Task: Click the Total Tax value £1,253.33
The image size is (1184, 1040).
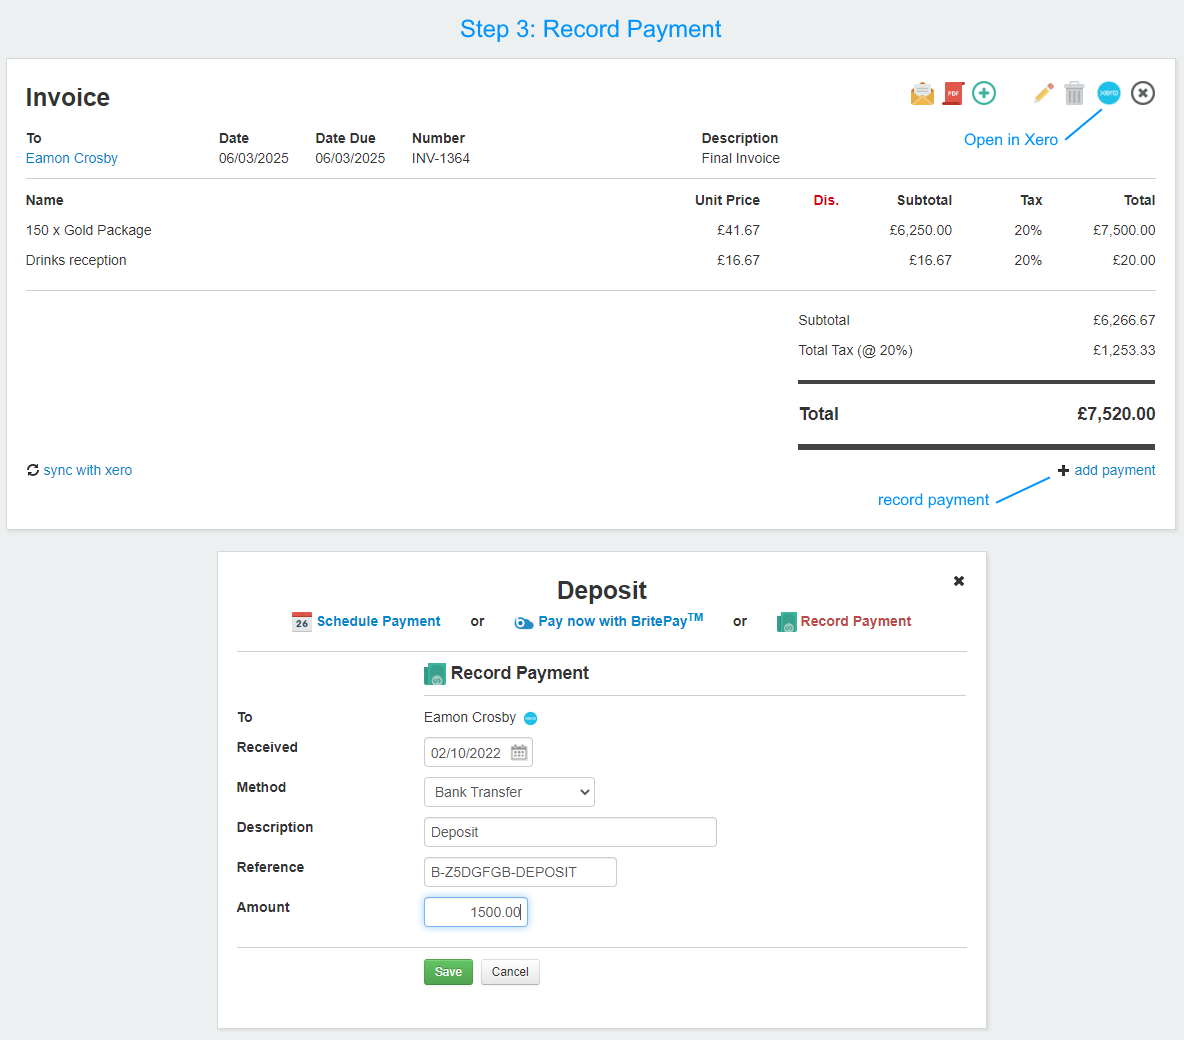Action: [1124, 350]
